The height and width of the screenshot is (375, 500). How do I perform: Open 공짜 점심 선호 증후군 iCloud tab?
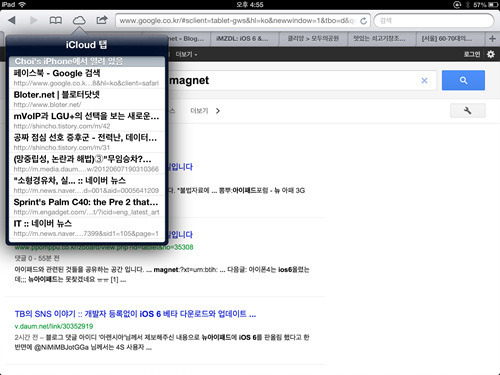[x=87, y=142]
